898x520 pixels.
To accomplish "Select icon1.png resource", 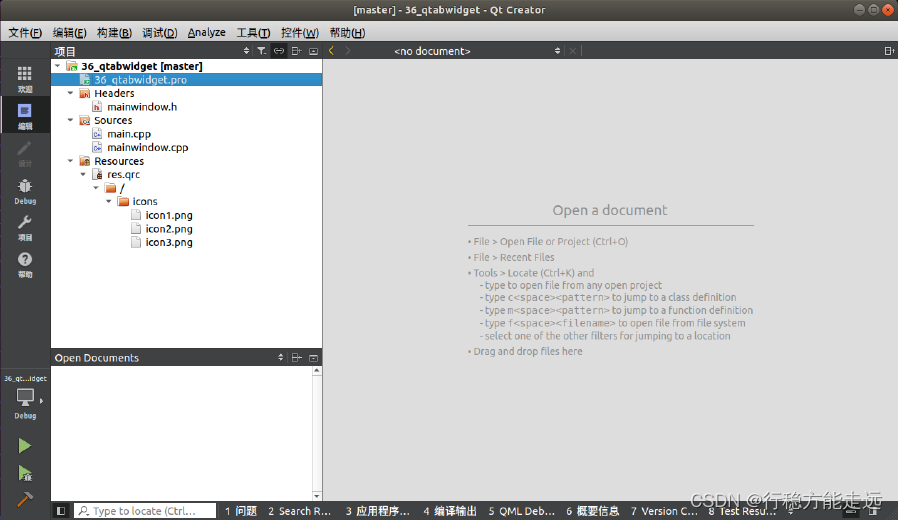I will pyautogui.click(x=168, y=215).
